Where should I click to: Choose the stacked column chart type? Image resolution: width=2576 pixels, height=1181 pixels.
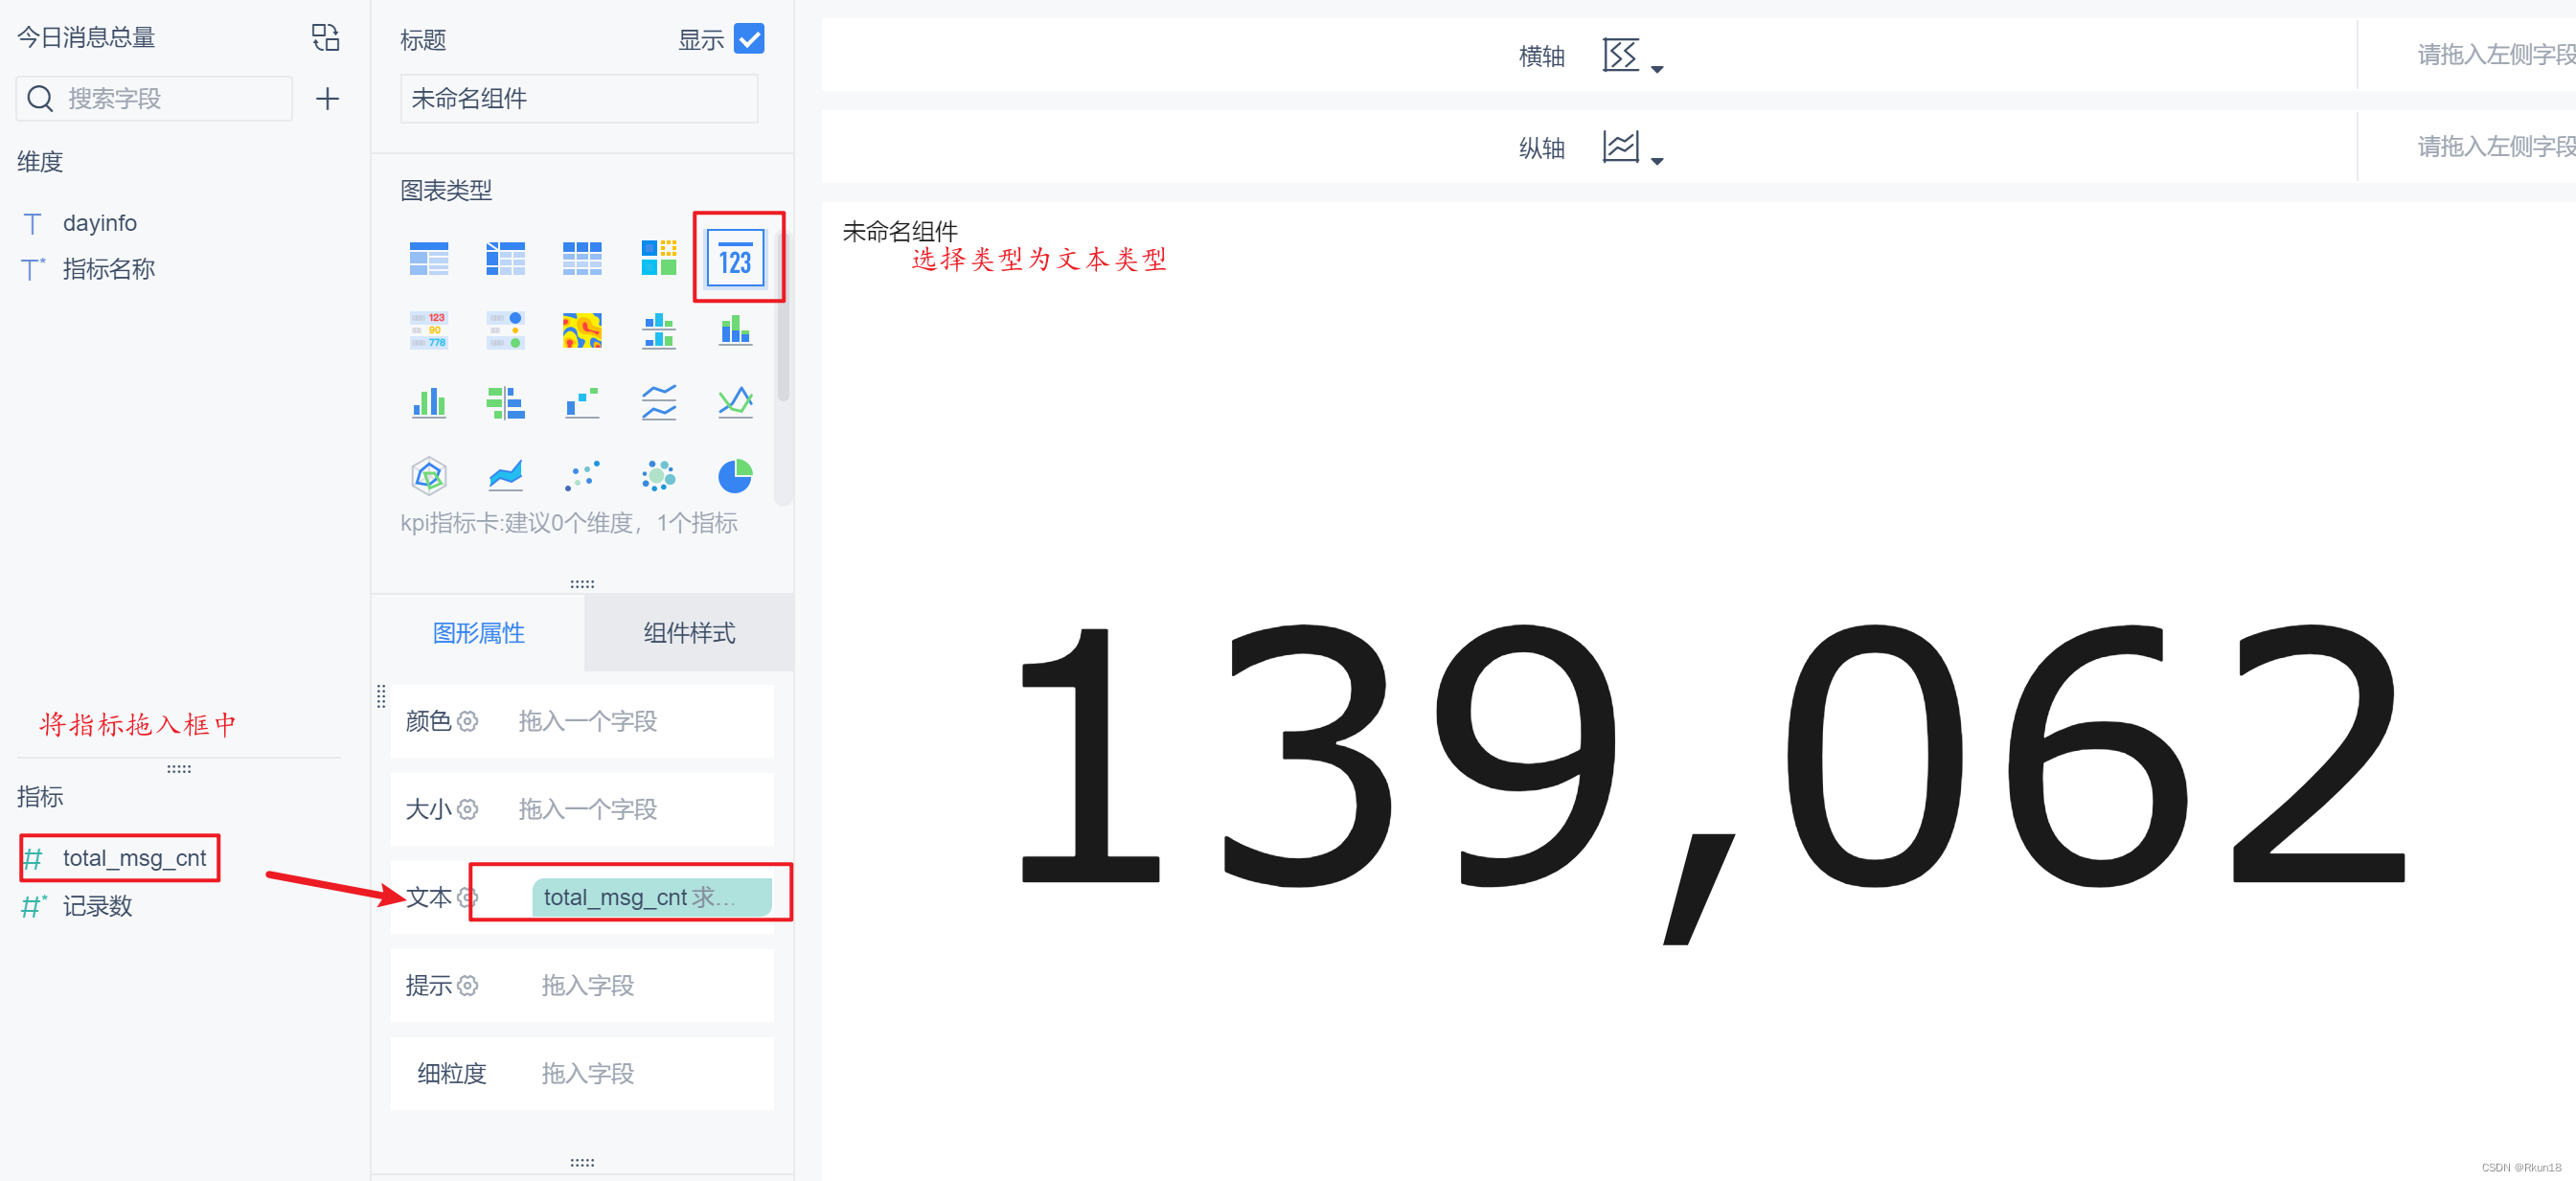735,330
